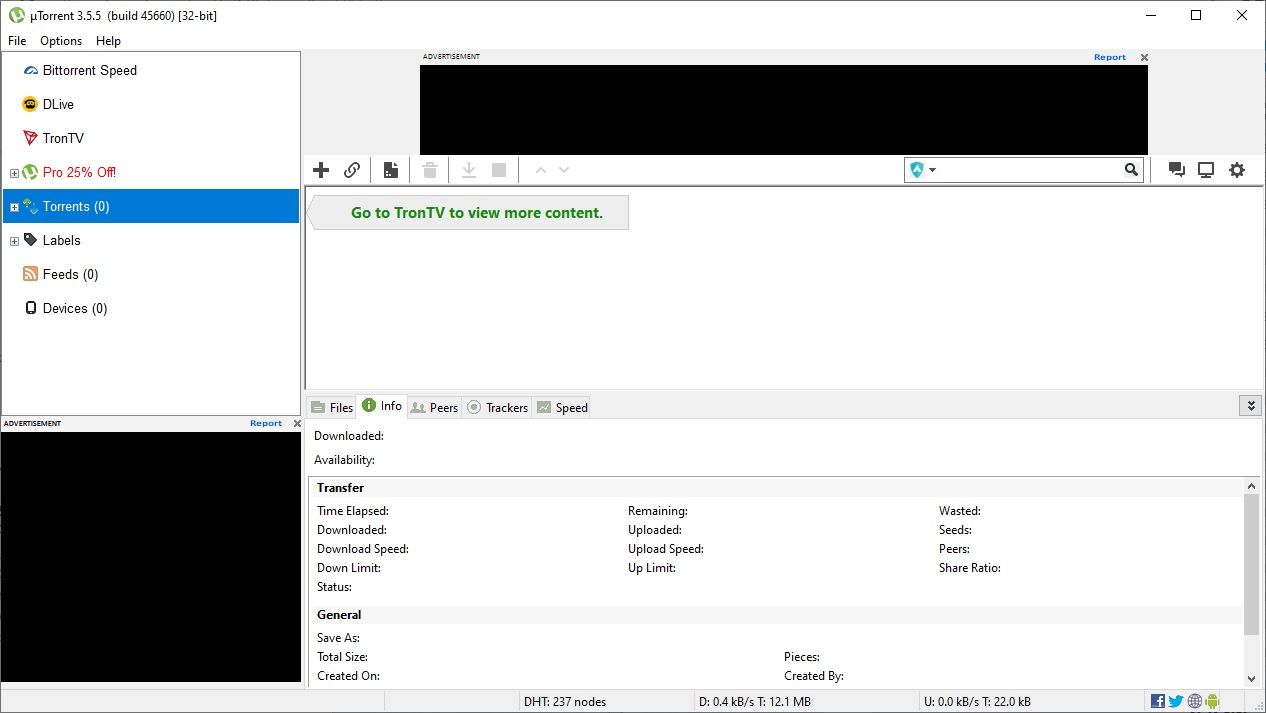Screen dimensions: 1266x713
Task: Click the remote devices monitor icon
Action: (x=1206, y=169)
